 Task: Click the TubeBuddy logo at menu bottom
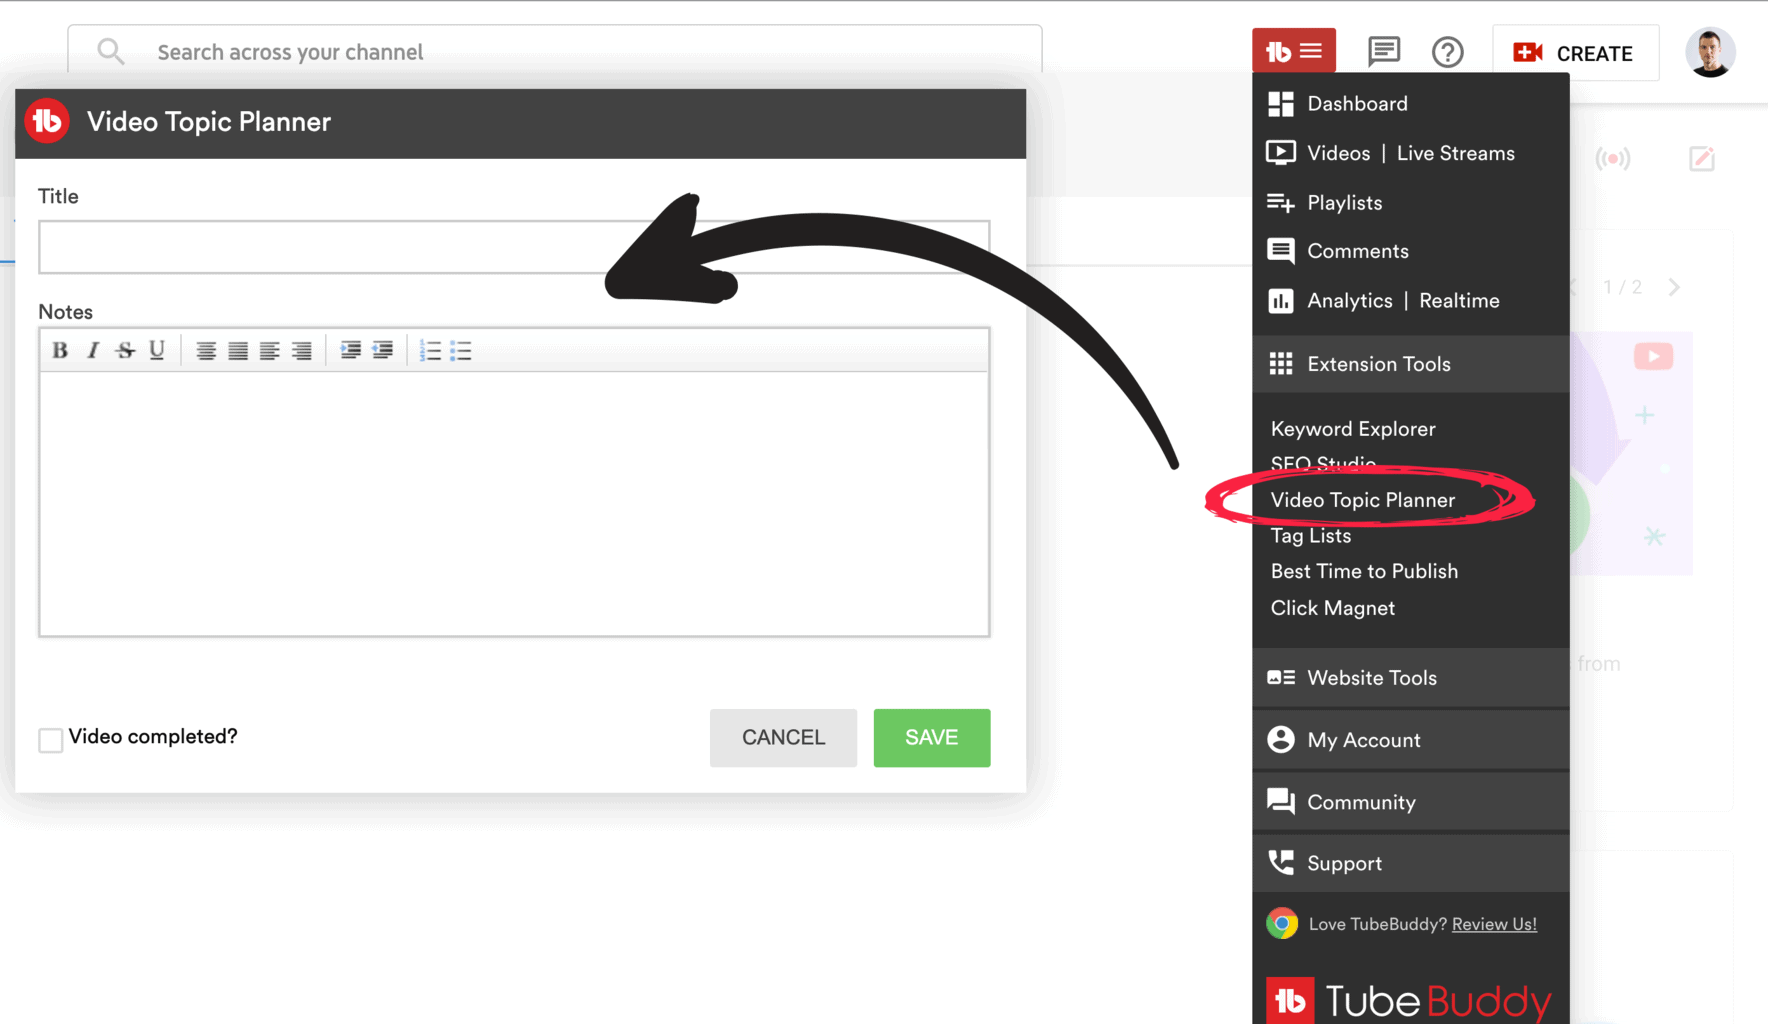pyautogui.click(x=1409, y=1000)
